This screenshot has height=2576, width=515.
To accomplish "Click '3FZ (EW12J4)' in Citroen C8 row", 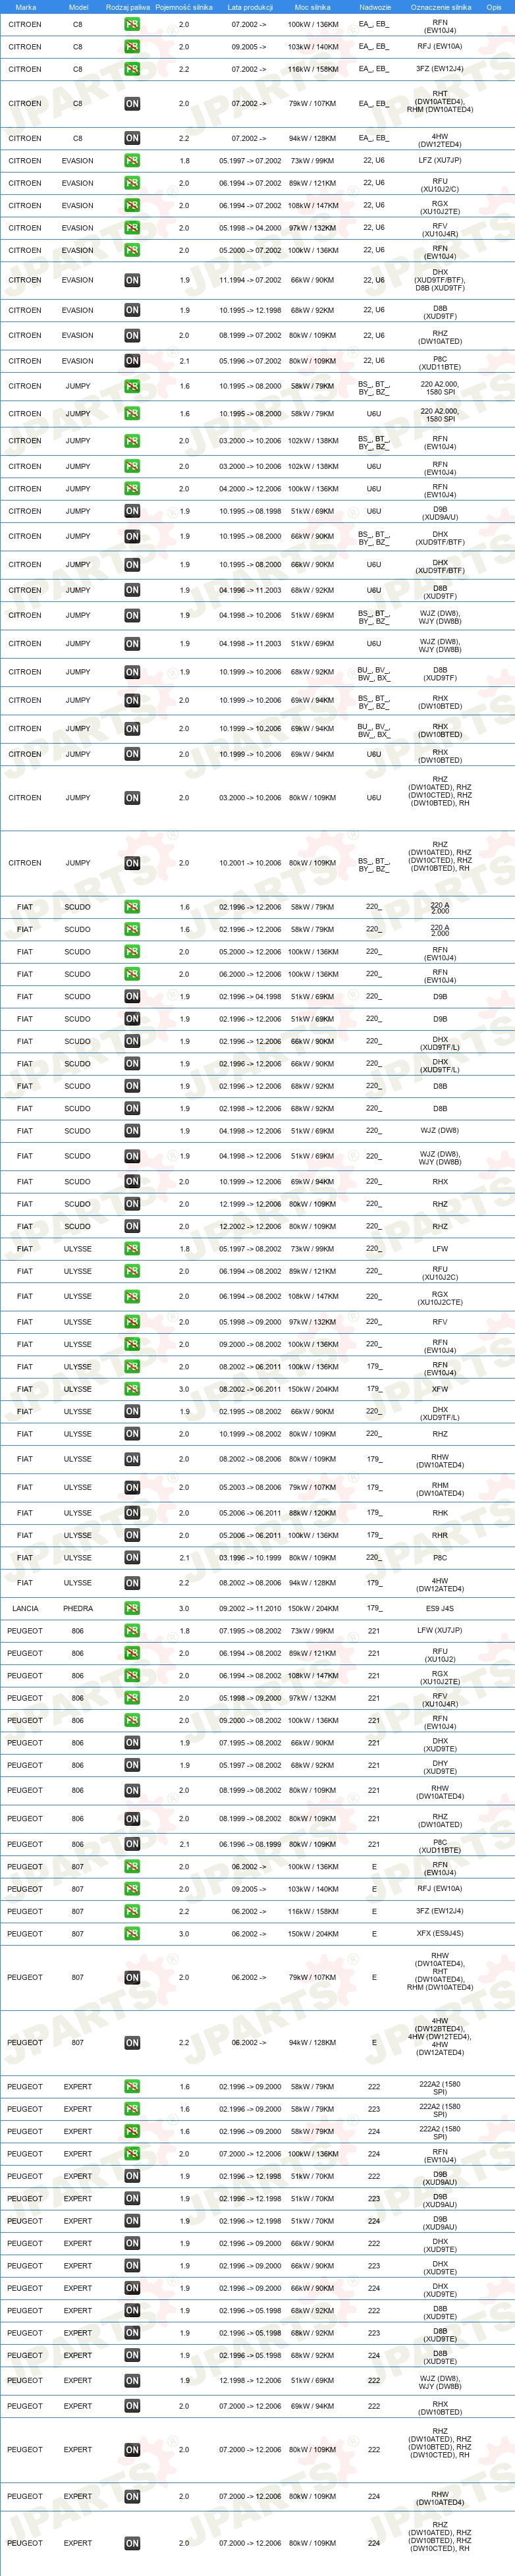I will click(440, 69).
